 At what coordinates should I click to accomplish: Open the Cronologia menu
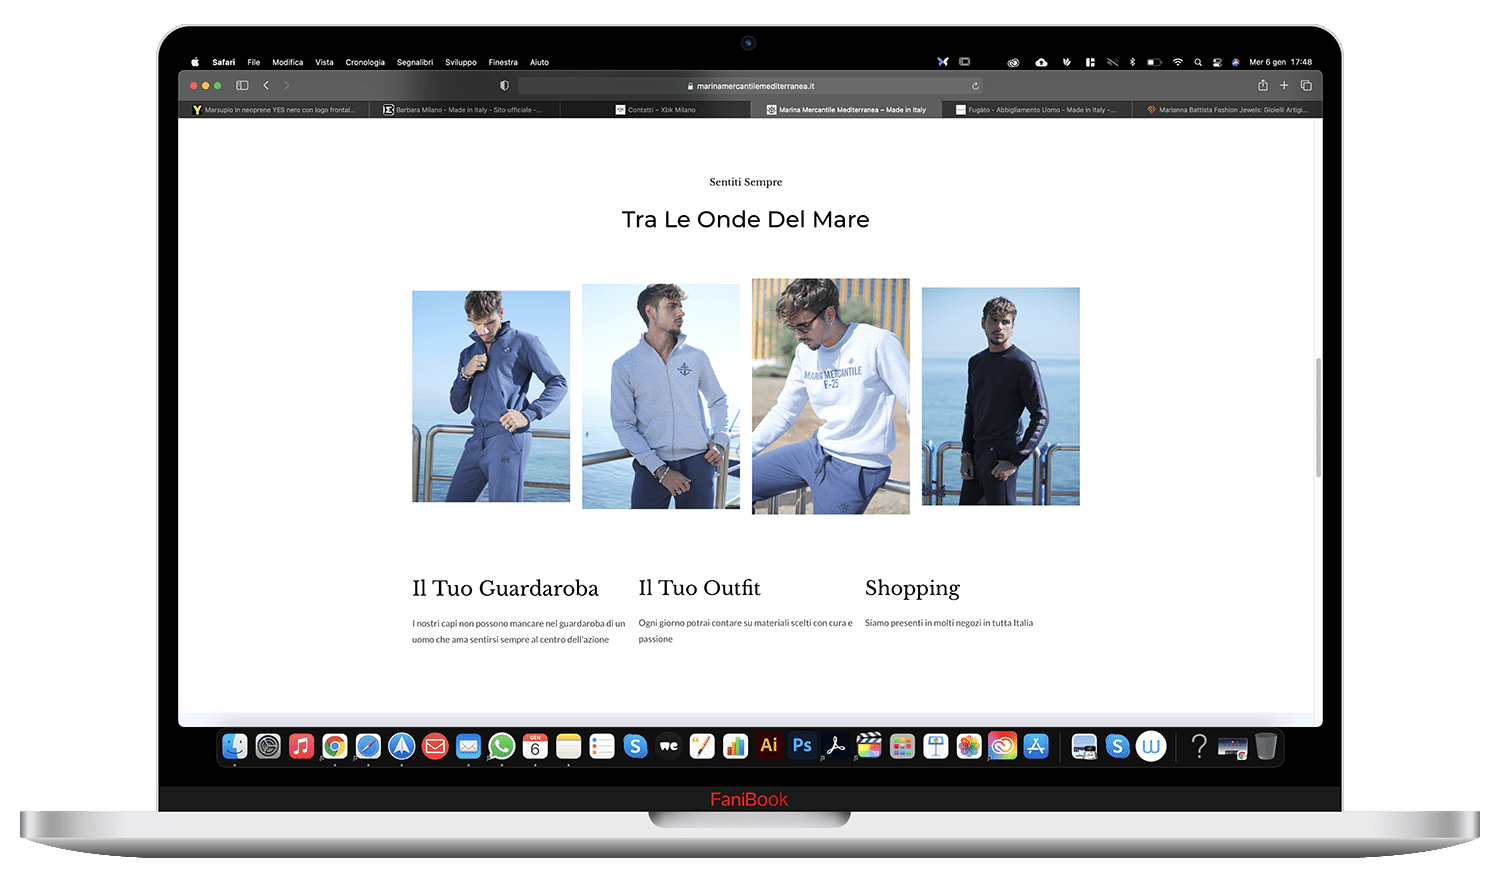click(365, 62)
